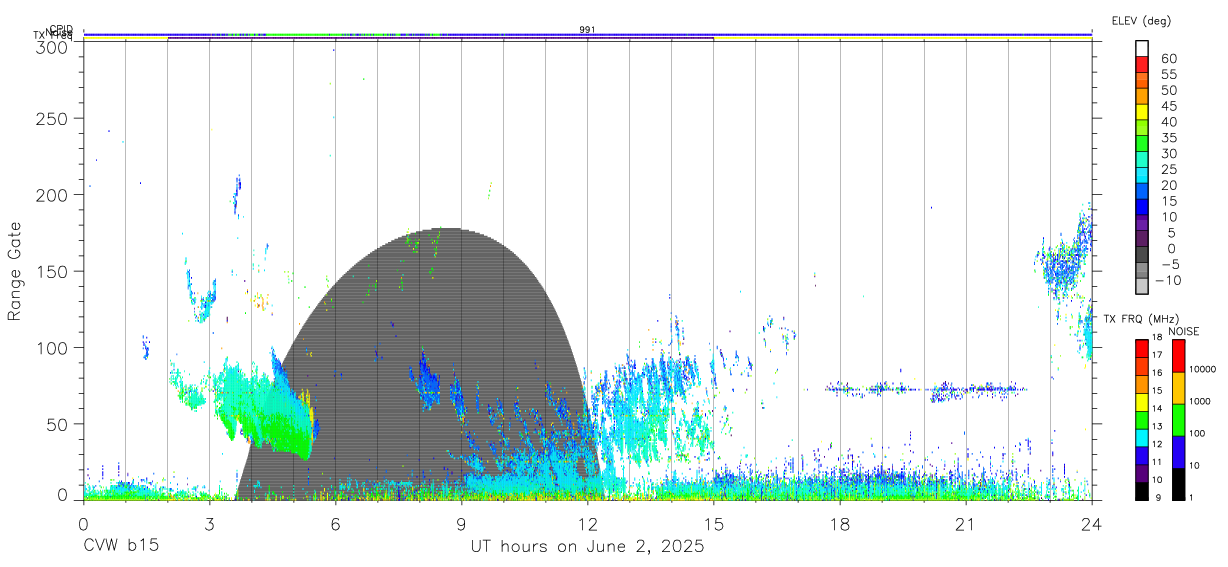Click the '24' hour tick on the x-axis

1091,523
